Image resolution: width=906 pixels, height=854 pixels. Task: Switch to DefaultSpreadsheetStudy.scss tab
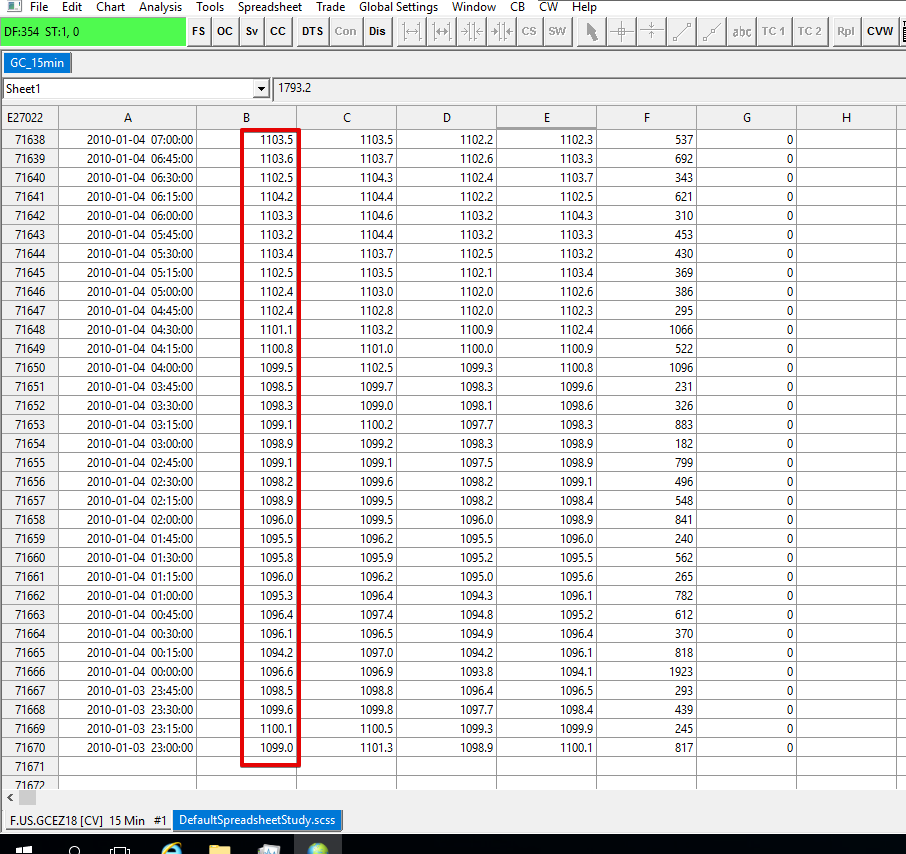coord(257,820)
